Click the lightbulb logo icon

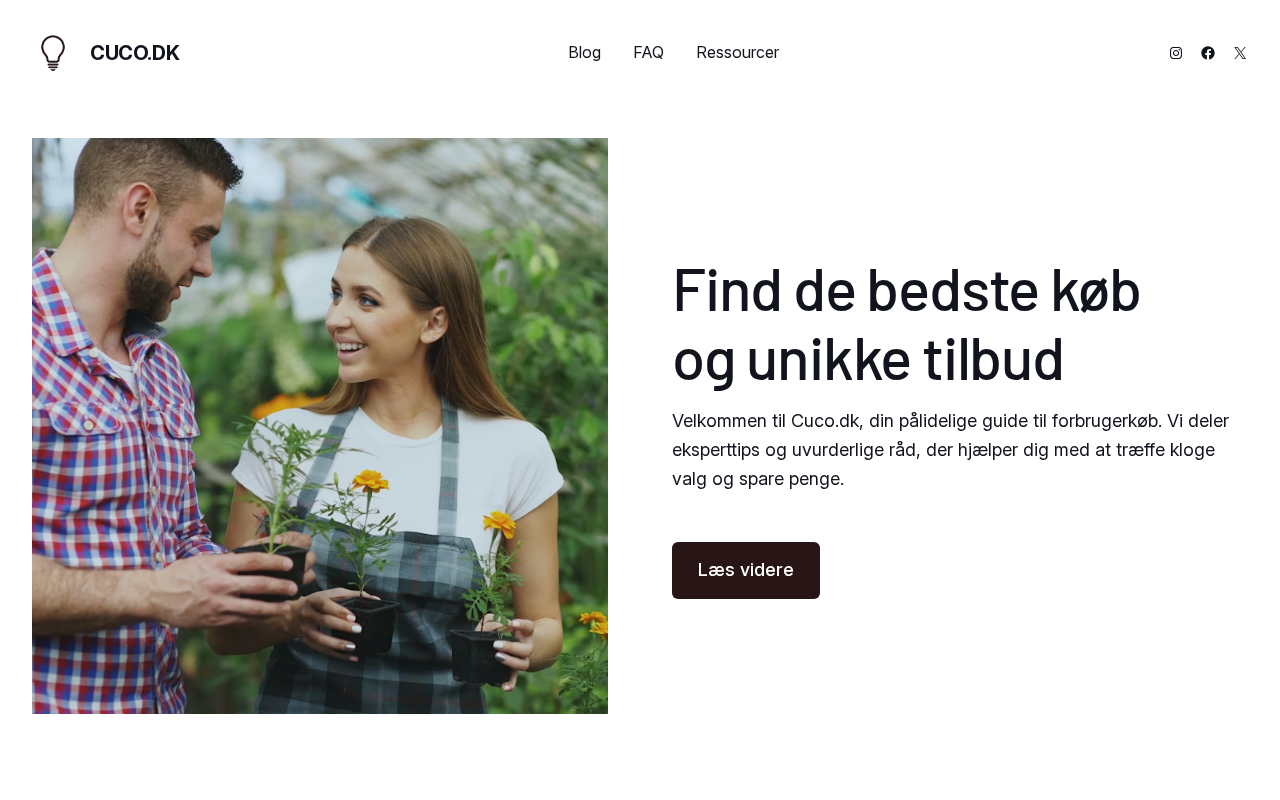point(53,53)
